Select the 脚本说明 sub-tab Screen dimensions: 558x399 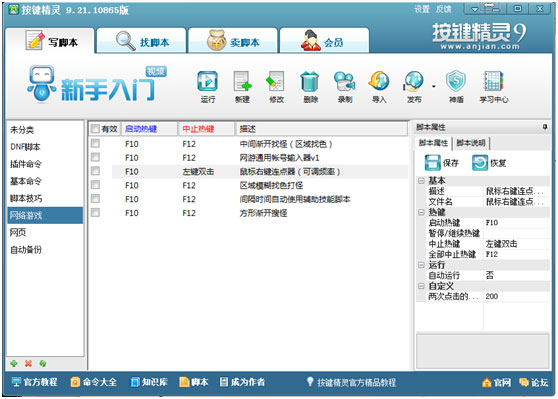pos(471,143)
